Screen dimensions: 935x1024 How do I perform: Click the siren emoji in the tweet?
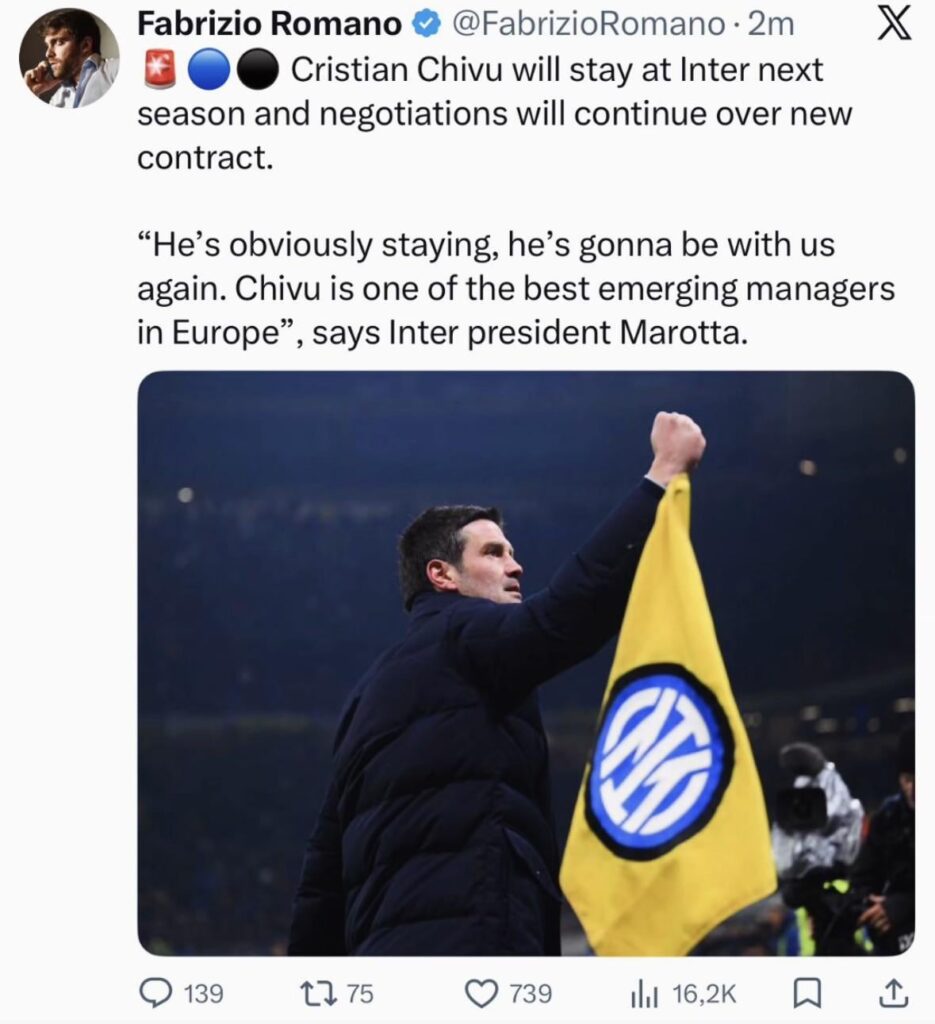[x=158, y=70]
